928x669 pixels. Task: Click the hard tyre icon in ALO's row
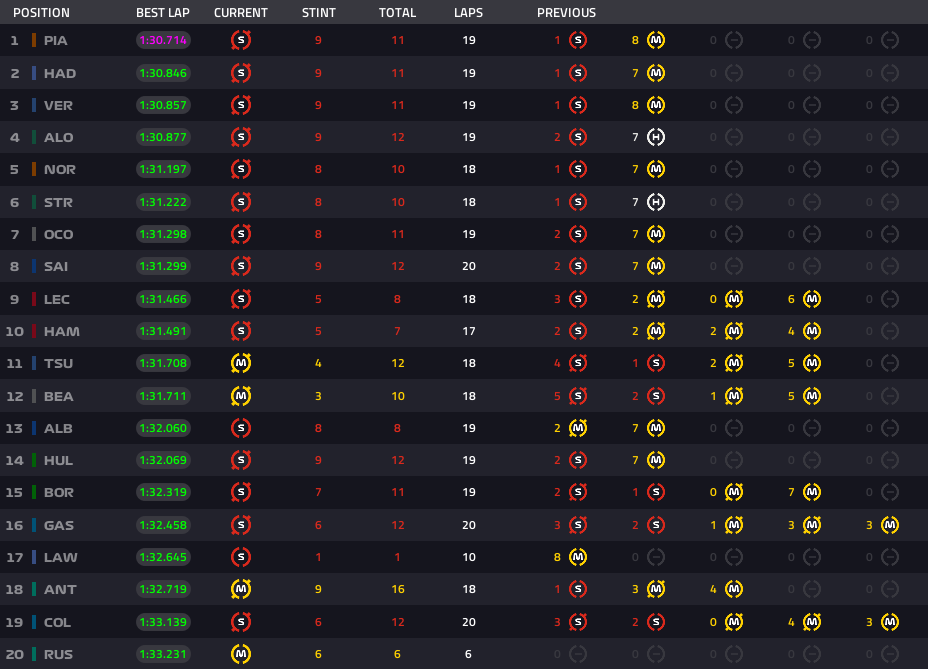point(656,138)
